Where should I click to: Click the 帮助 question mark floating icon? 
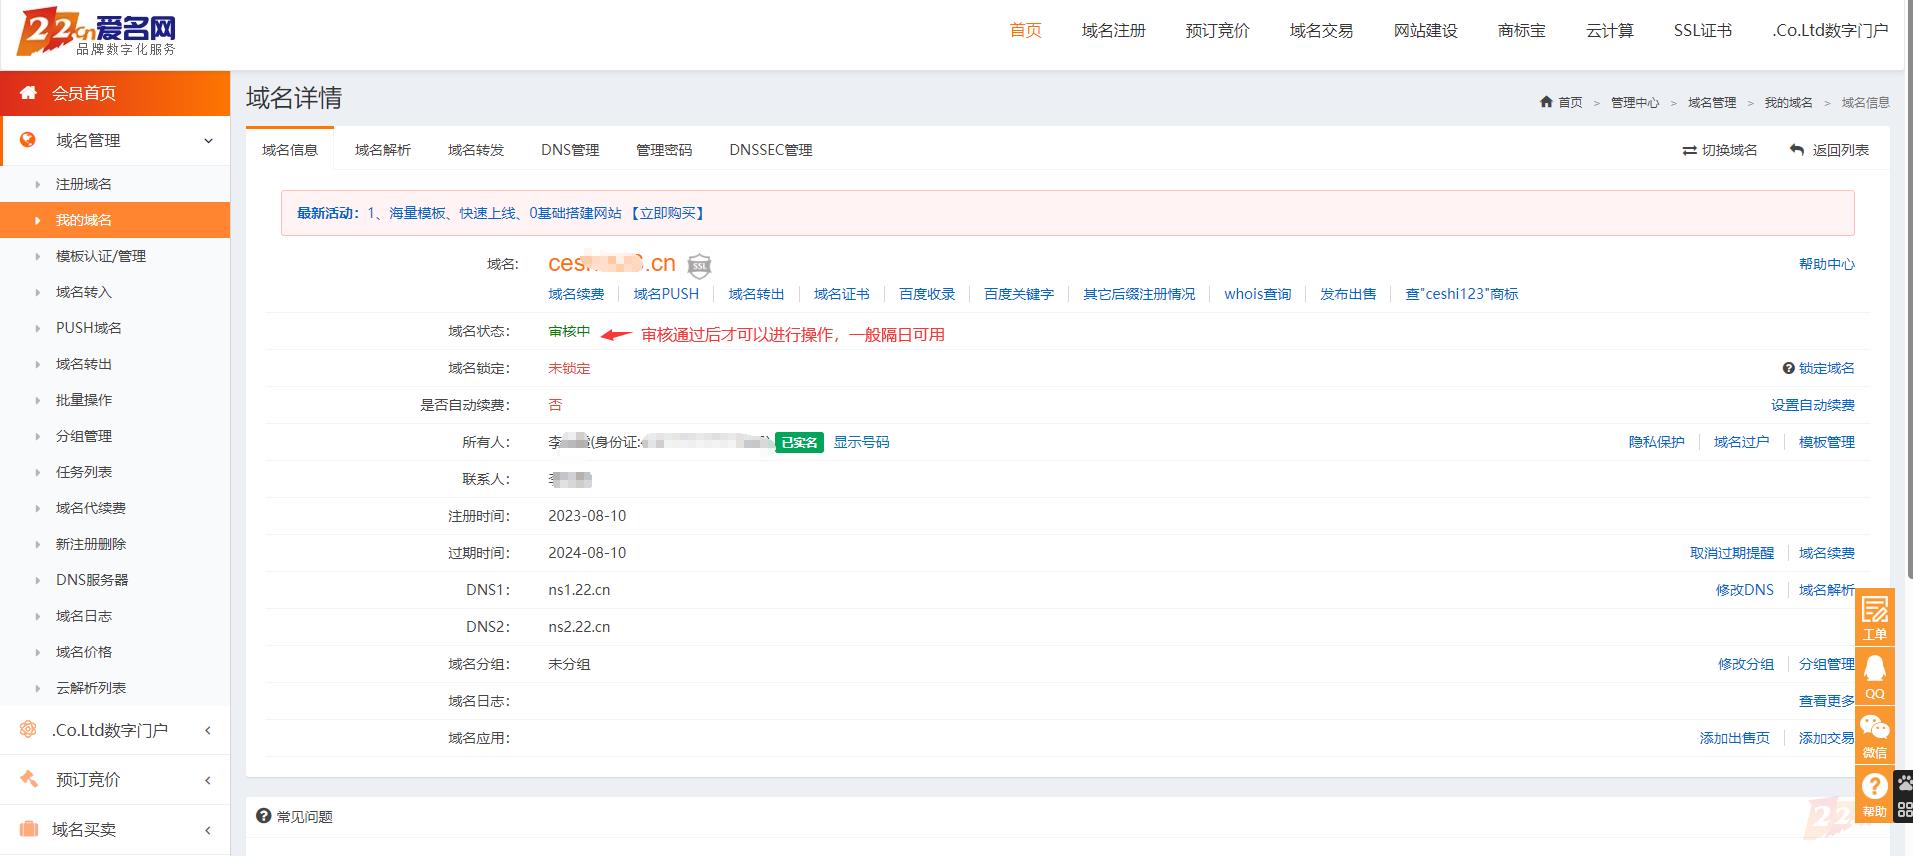click(1875, 794)
